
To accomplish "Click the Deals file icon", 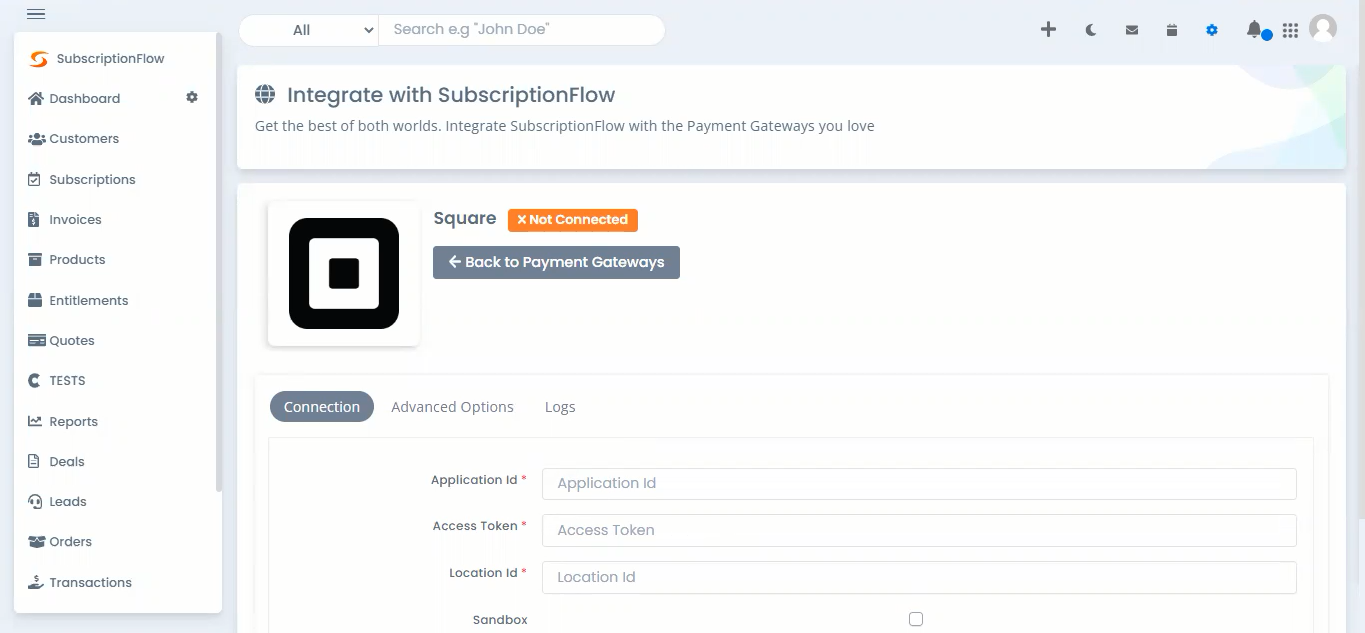I will [x=34, y=461].
